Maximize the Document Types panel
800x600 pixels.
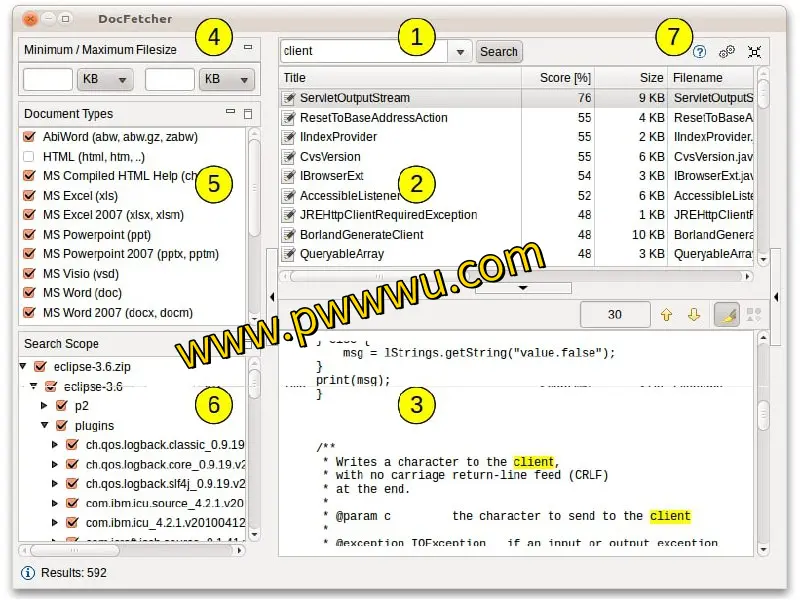pyautogui.click(x=248, y=114)
